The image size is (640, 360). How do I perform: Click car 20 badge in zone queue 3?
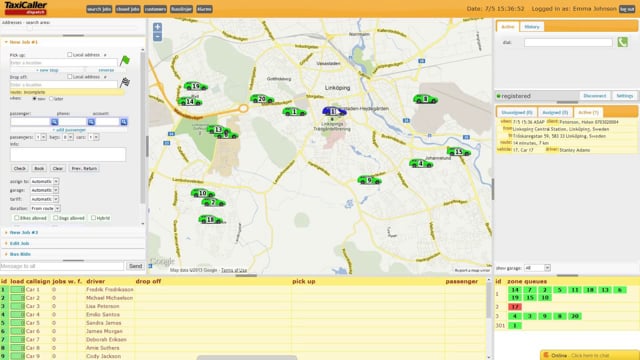pyautogui.click(x=575, y=316)
